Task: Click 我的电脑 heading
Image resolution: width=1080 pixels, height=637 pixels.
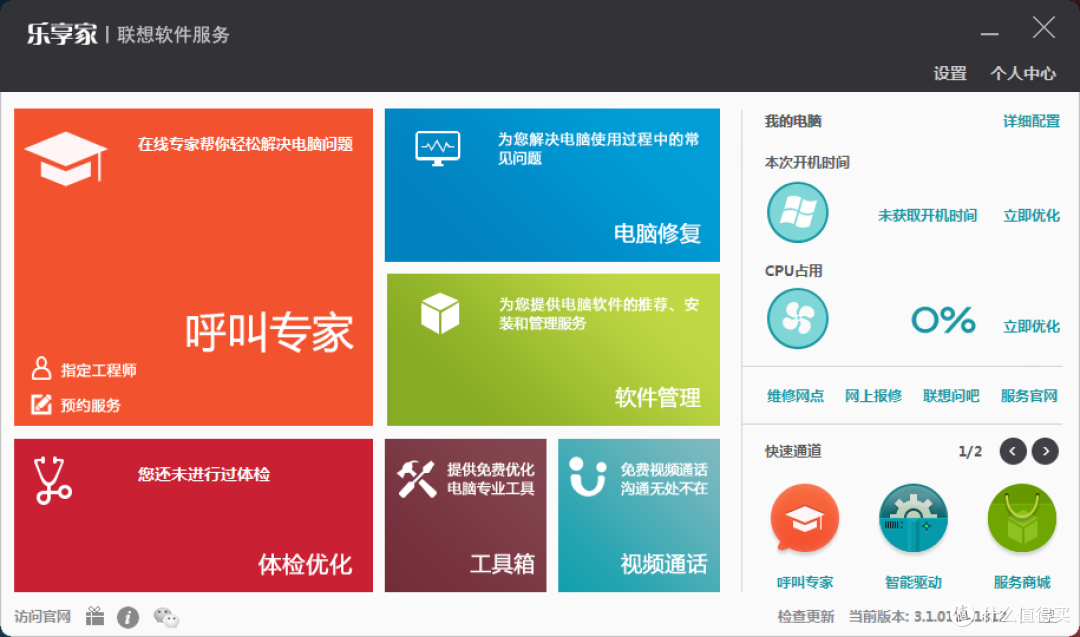Action: coord(793,121)
